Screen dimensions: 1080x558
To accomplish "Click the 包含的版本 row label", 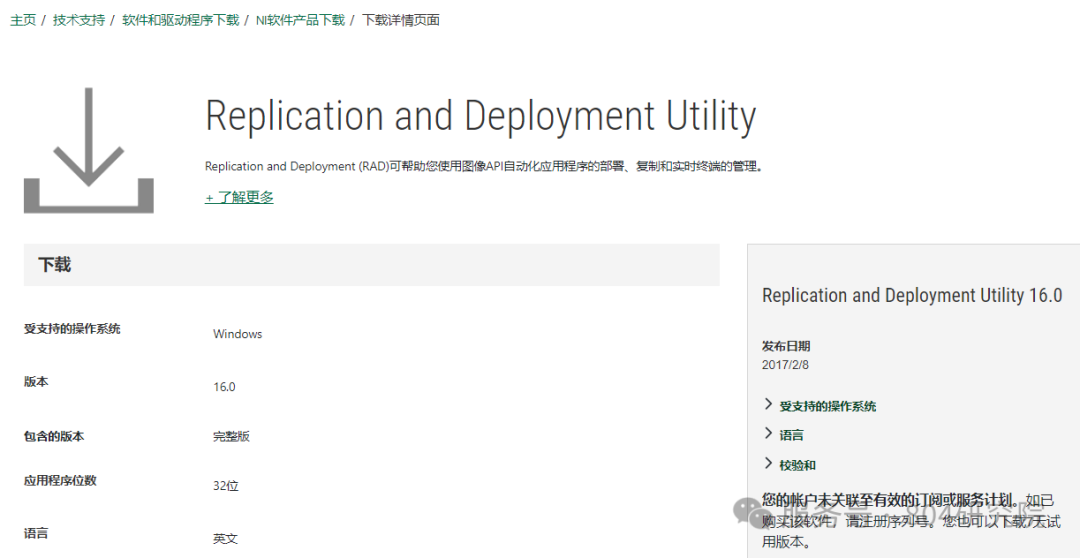I will coord(54,436).
